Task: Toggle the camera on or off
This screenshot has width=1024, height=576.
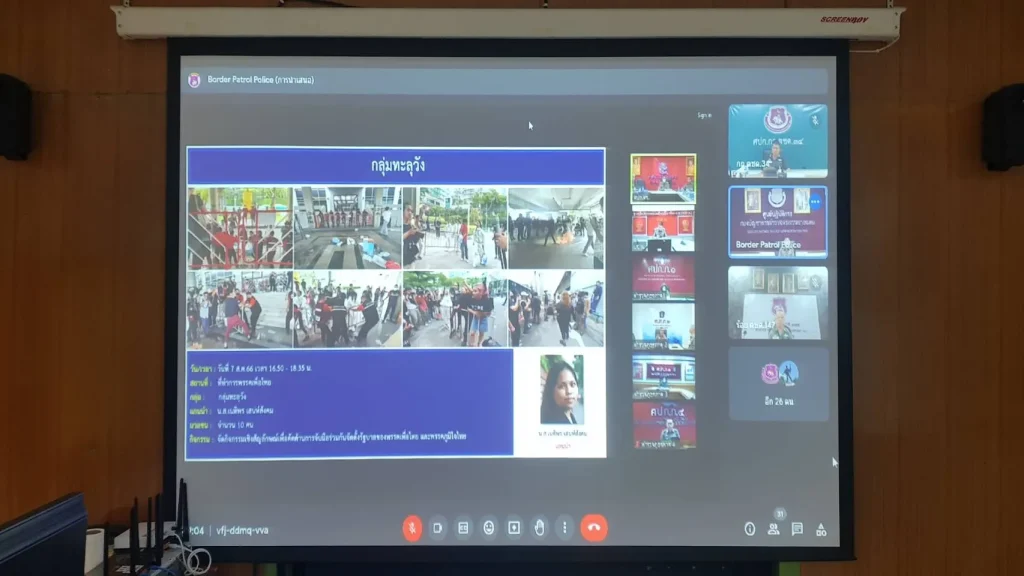Action: (x=438, y=528)
